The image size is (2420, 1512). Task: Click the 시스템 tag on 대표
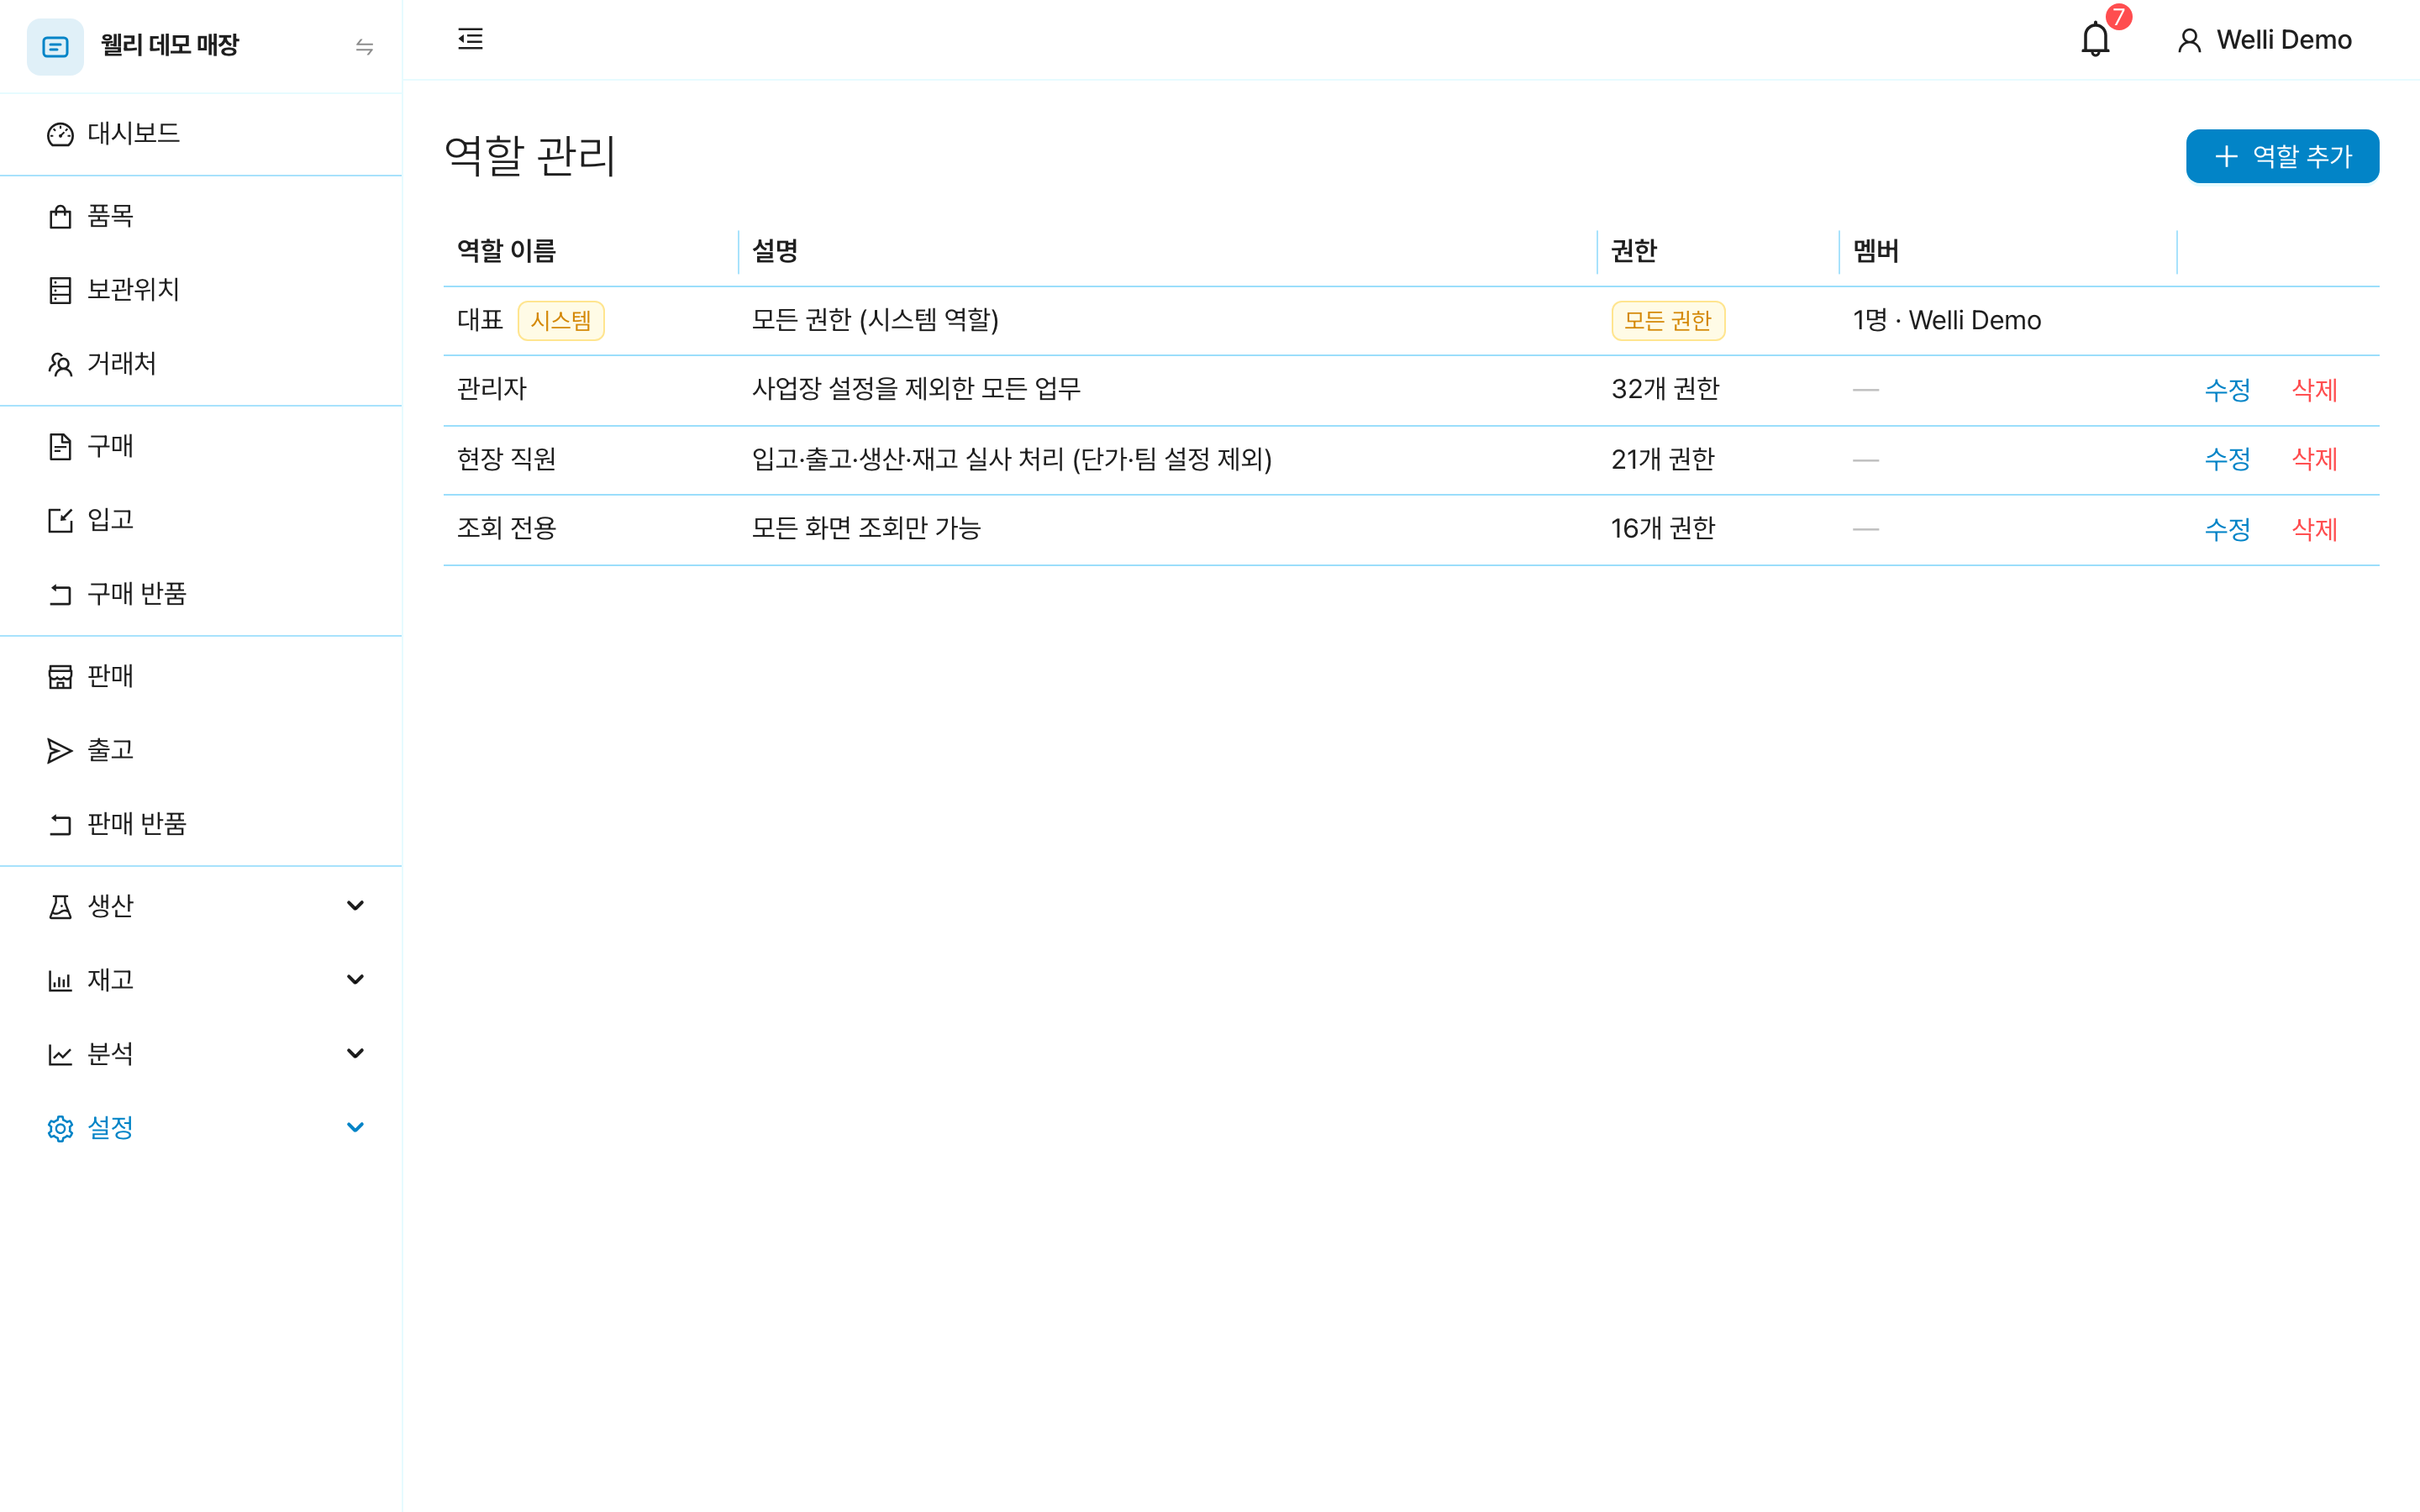[x=561, y=321]
